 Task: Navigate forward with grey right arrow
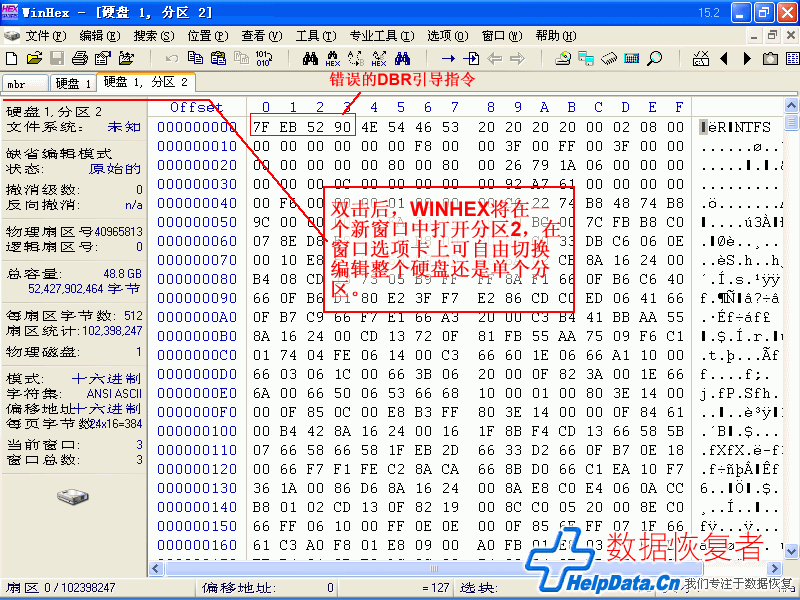517,59
